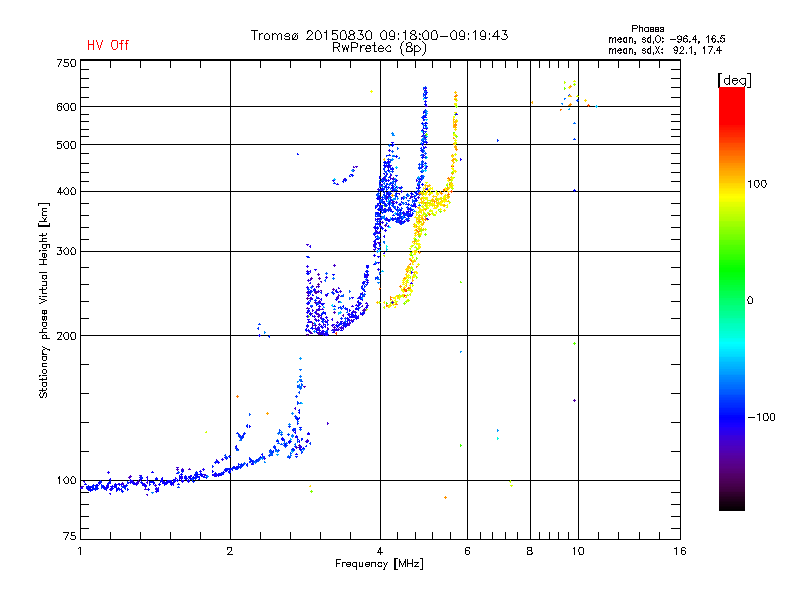The height and width of the screenshot is (600, 800).
Task: Click the y-axis tick label "400"
Action: pyautogui.click(x=66, y=191)
